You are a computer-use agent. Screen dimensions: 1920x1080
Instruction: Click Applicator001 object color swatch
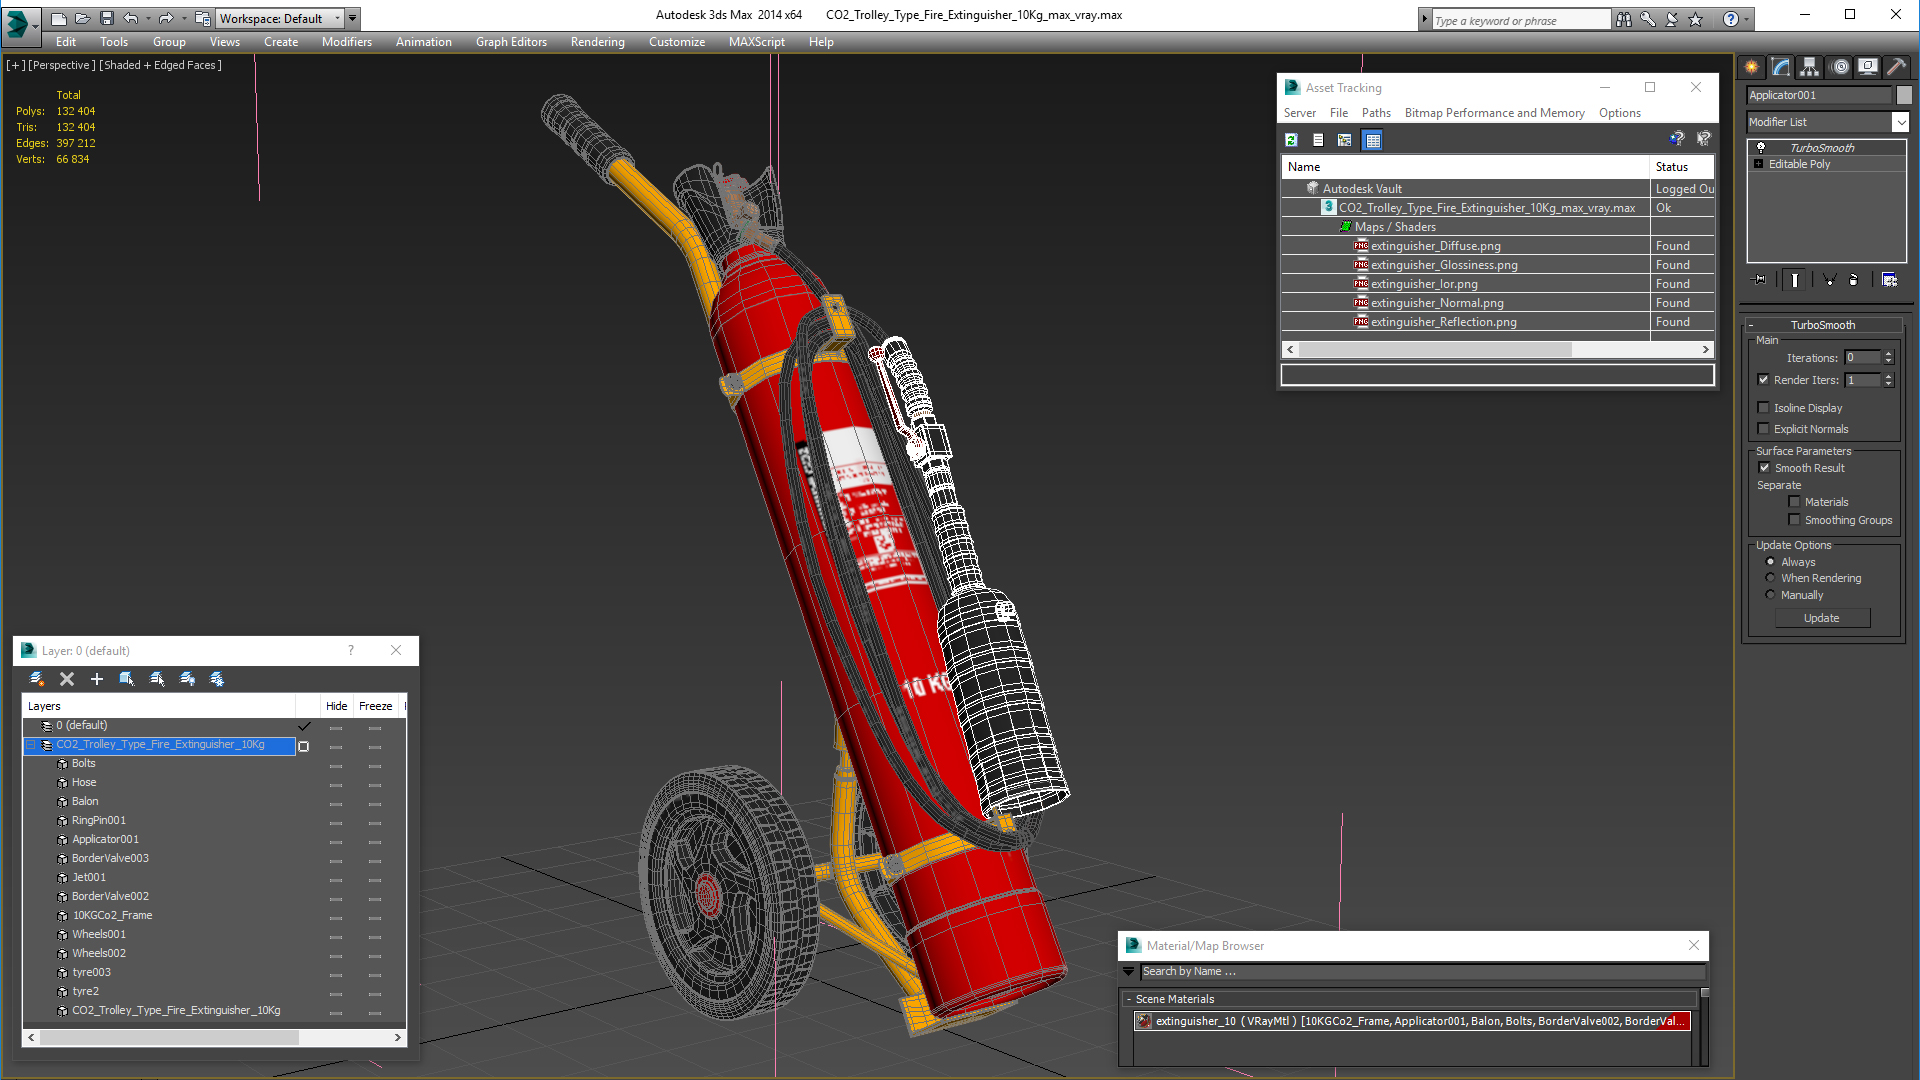tap(1904, 95)
